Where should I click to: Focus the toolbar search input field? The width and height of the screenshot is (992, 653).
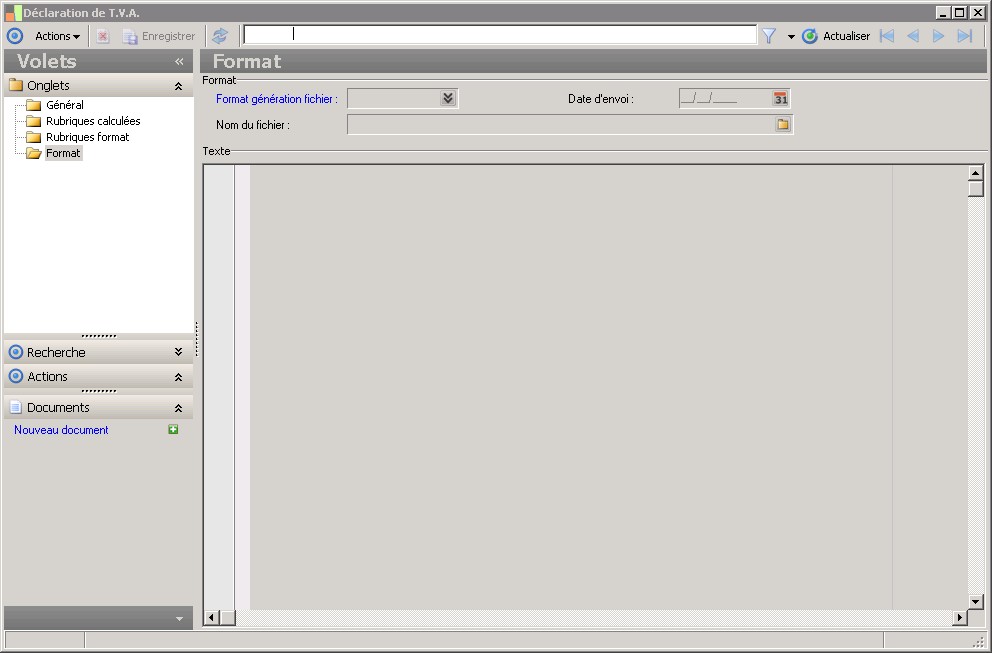click(500, 35)
